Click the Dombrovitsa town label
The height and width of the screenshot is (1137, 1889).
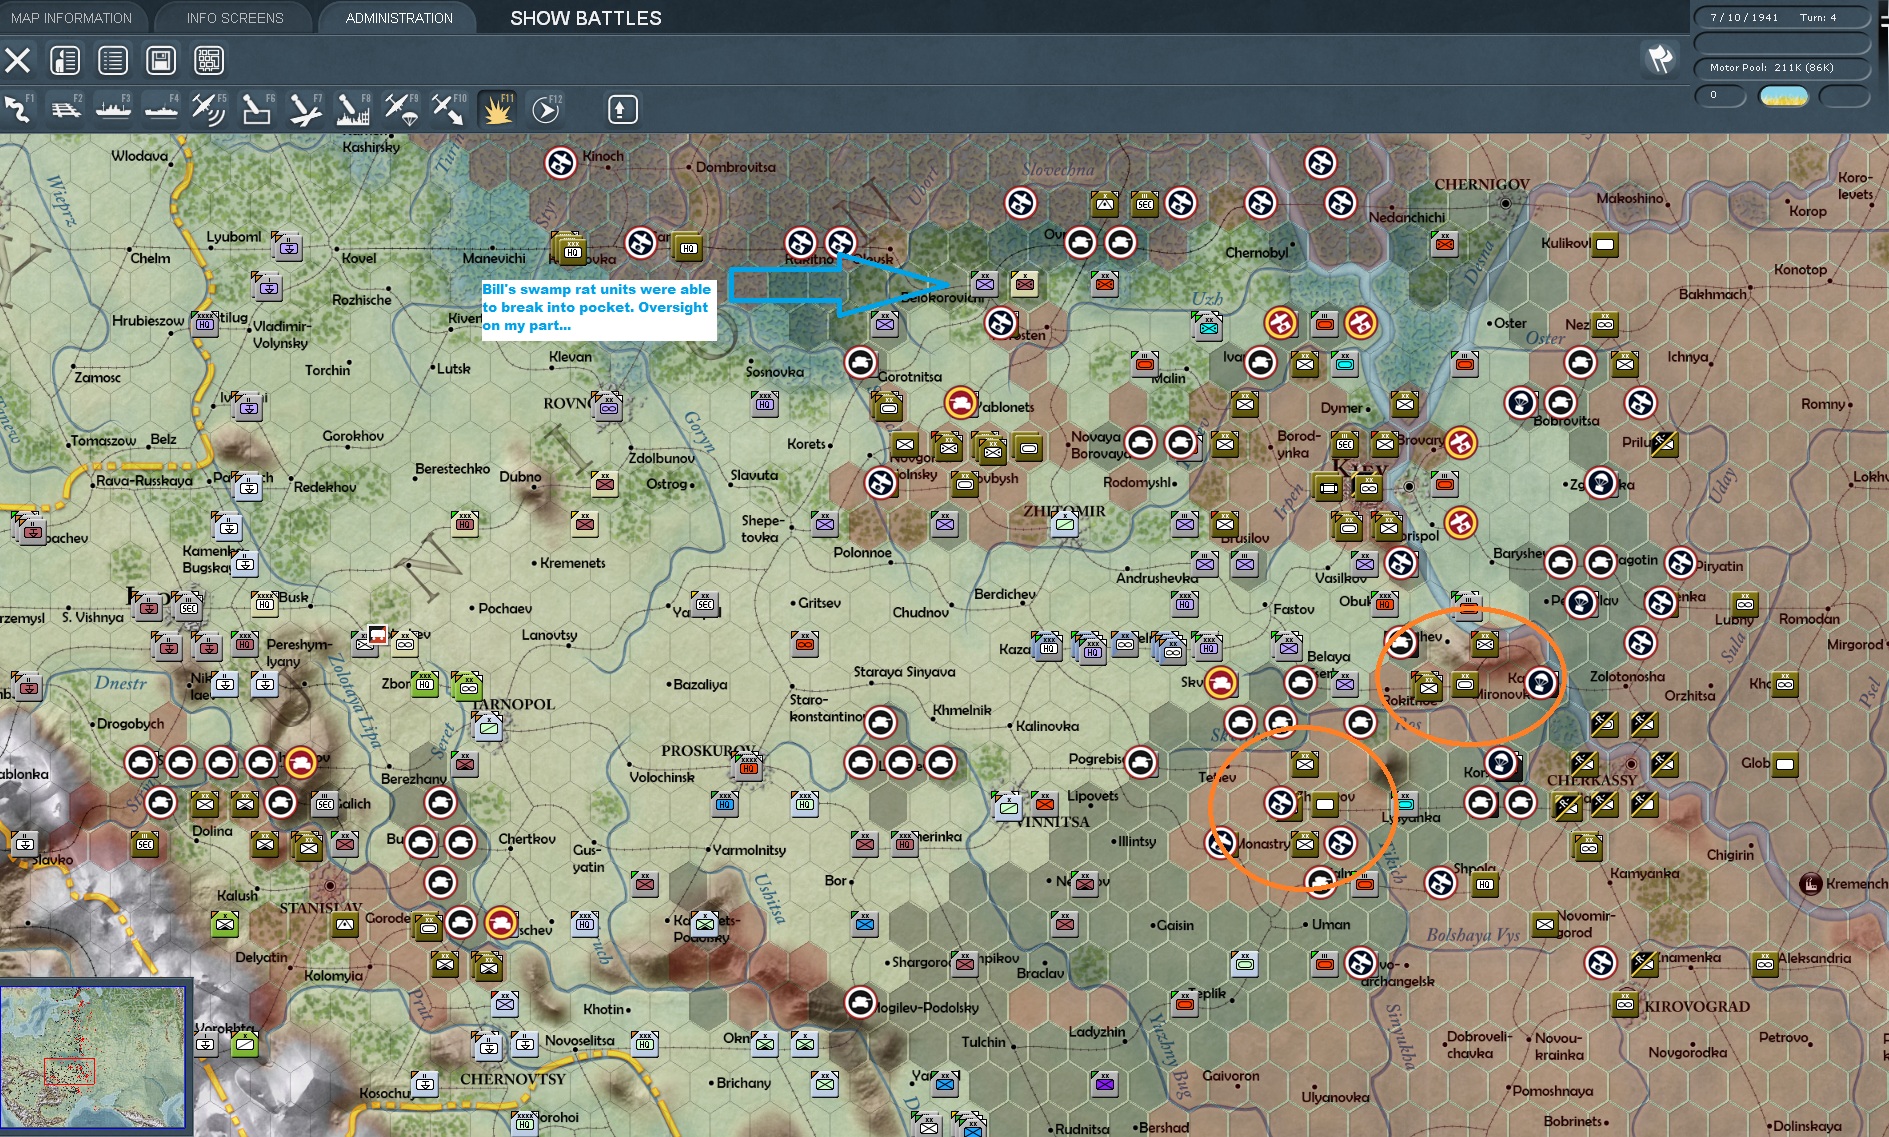coord(736,167)
